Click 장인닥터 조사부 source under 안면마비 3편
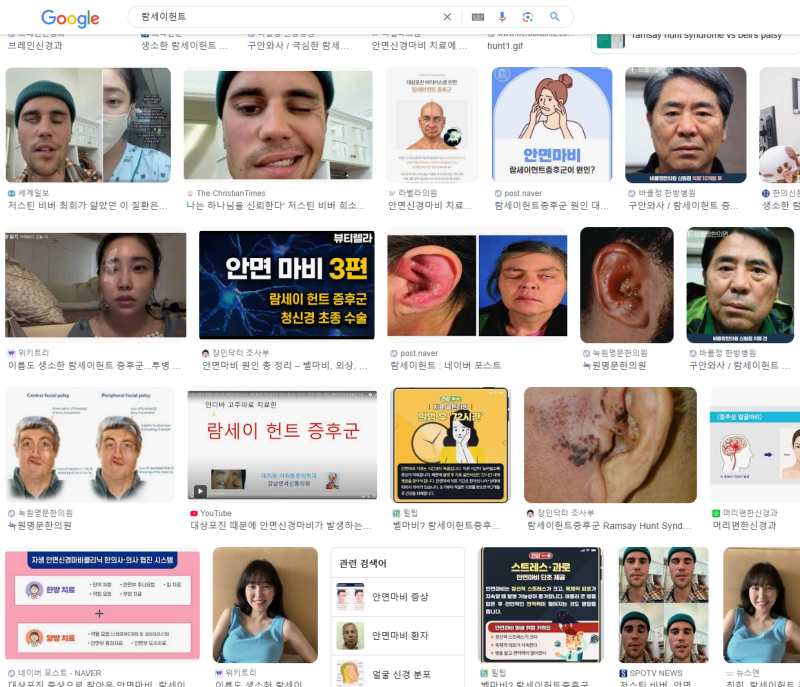 [x=236, y=353]
